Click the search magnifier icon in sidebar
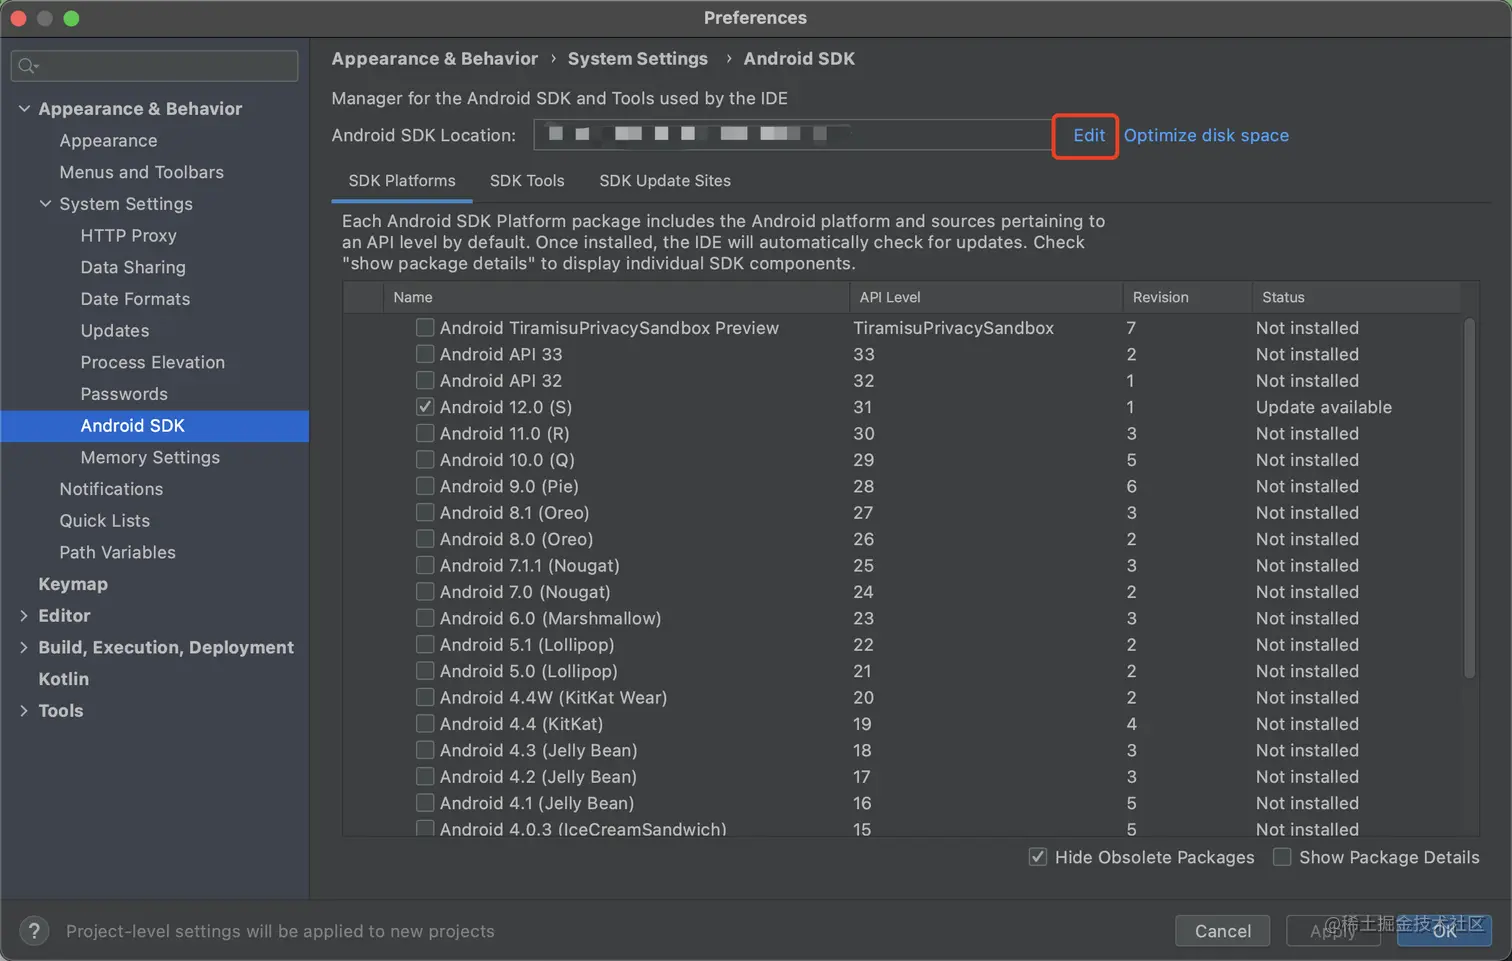 click(27, 66)
